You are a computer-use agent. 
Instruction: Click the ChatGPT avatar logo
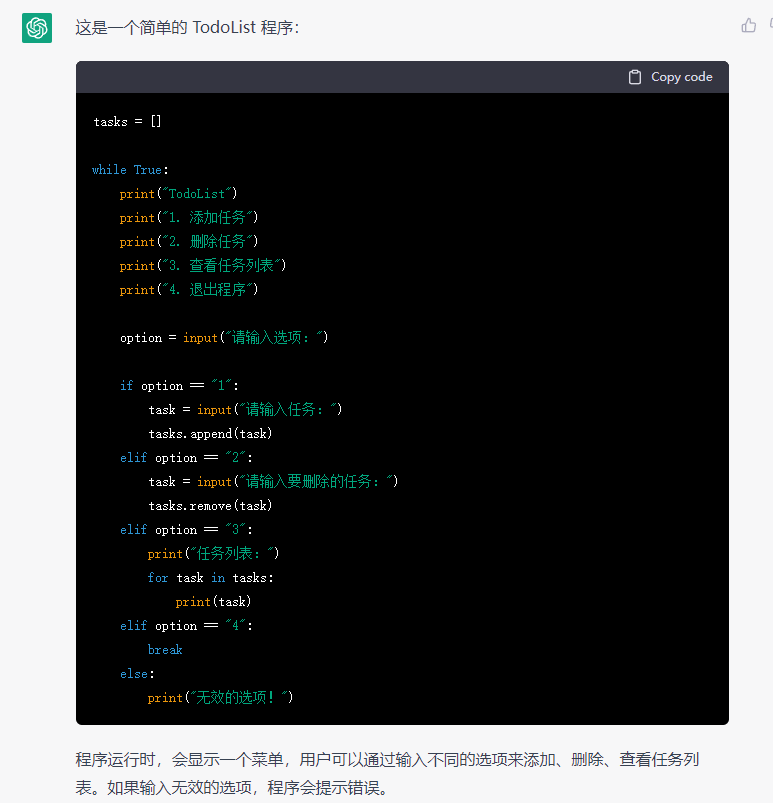37,28
